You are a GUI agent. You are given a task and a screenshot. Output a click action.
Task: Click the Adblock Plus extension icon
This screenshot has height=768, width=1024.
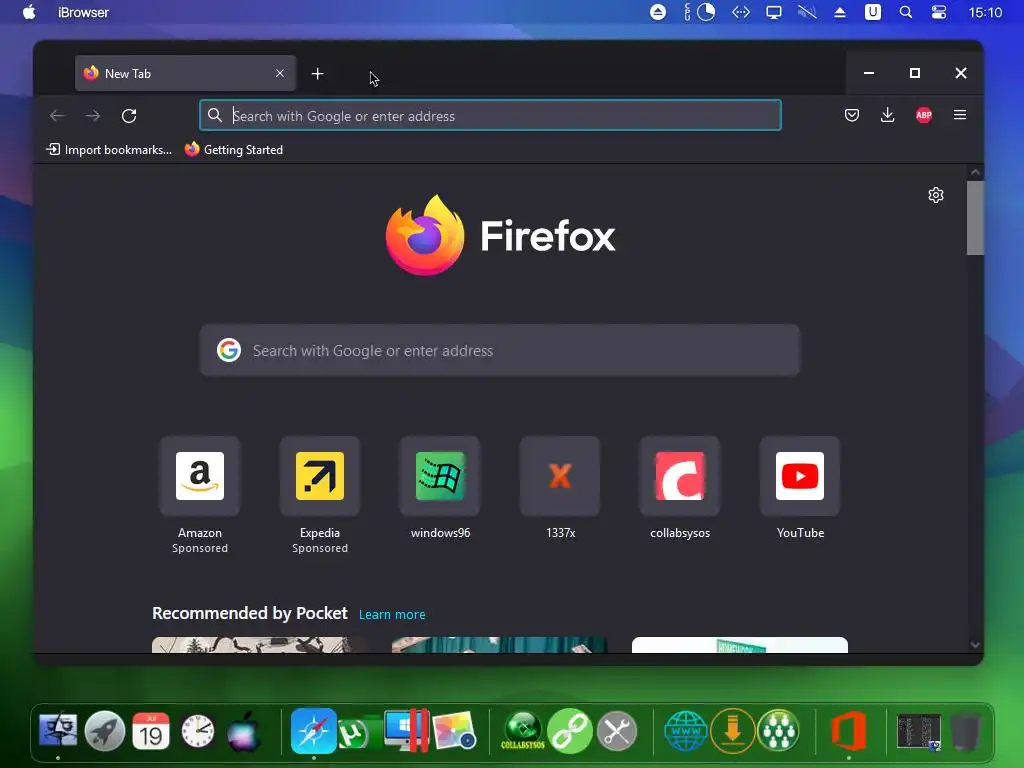tap(923, 116)
